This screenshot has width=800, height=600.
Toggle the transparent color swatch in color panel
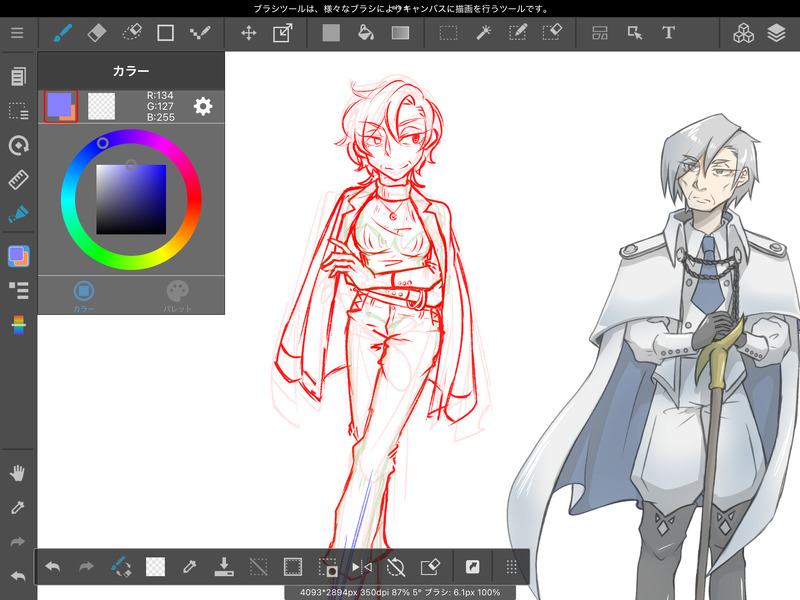[x=101, y=105]
